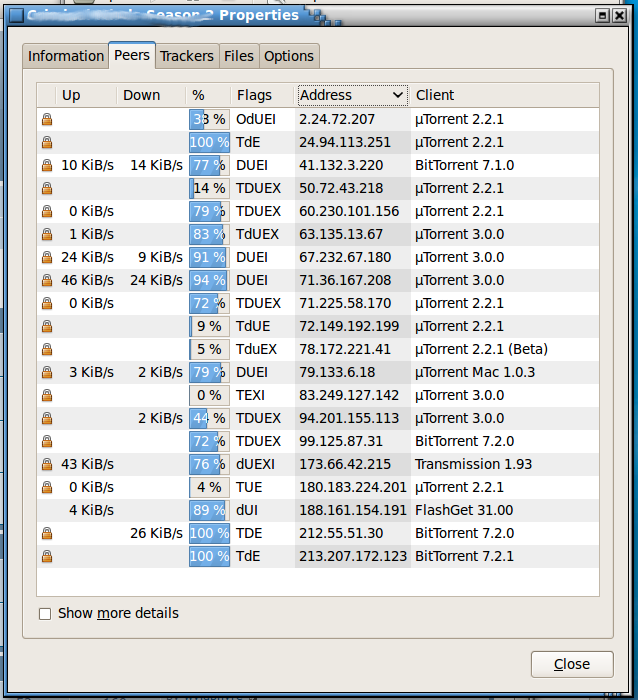Select the µTorrent Mac 1.0.3 client cell
The image size is (638, 700).
(475, 372)
